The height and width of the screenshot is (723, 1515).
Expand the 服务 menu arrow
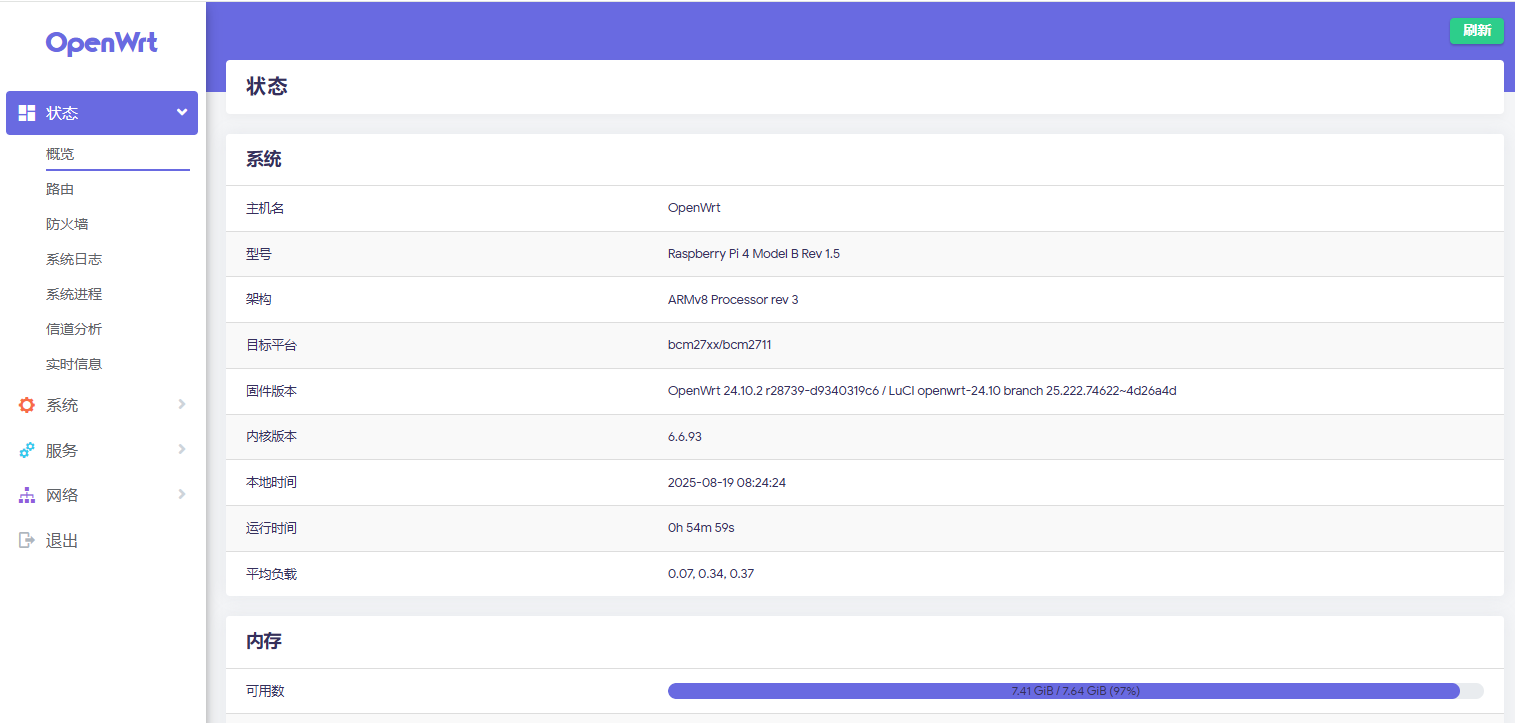coord(182,449)
